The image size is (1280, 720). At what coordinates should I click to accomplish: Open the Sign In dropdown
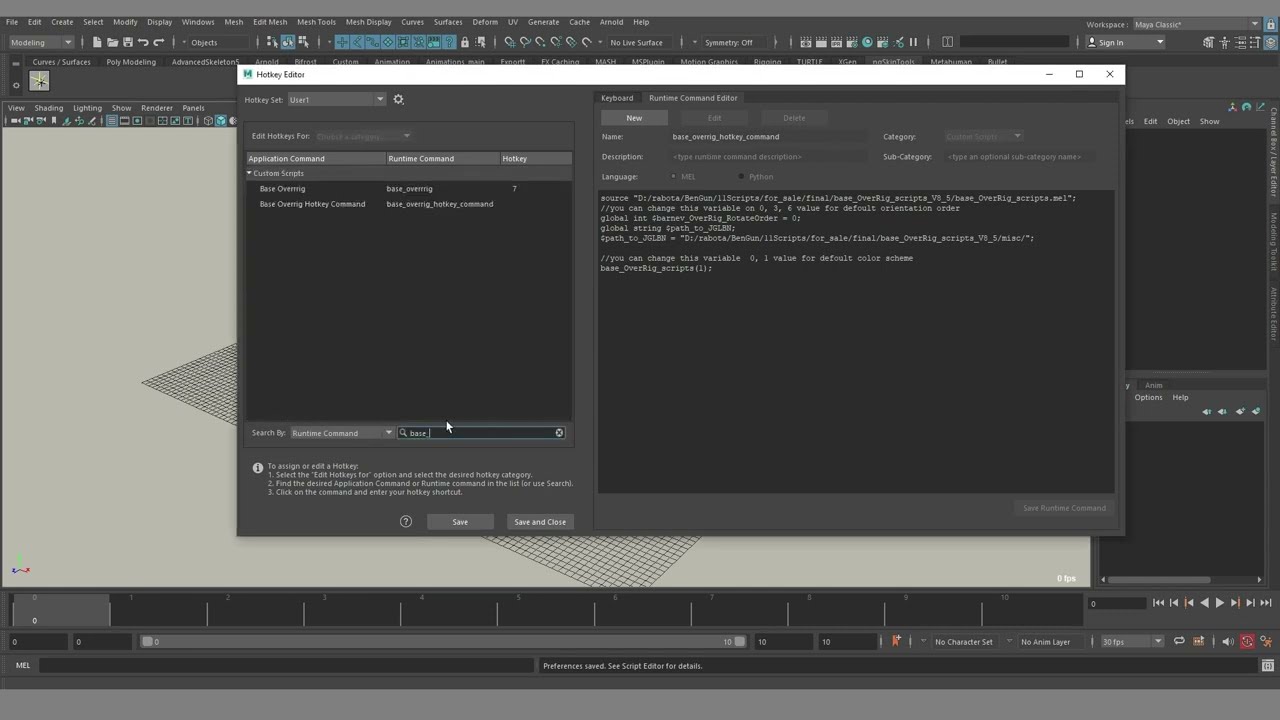[x=1125, y=42]
